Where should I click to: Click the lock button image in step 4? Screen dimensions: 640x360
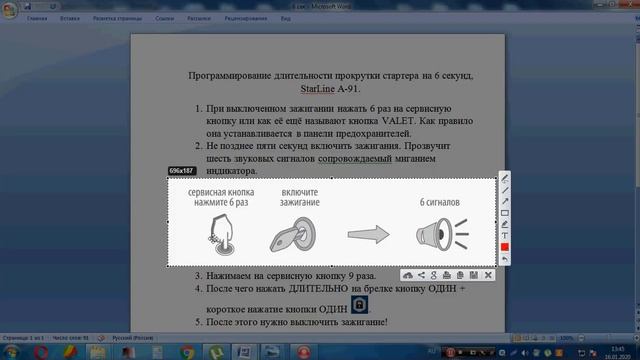click(359, 304)
